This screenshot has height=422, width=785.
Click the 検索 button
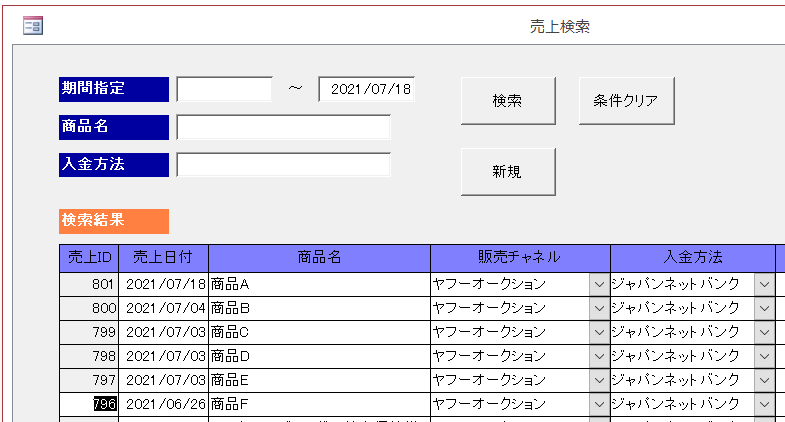[x=507, y=101]
